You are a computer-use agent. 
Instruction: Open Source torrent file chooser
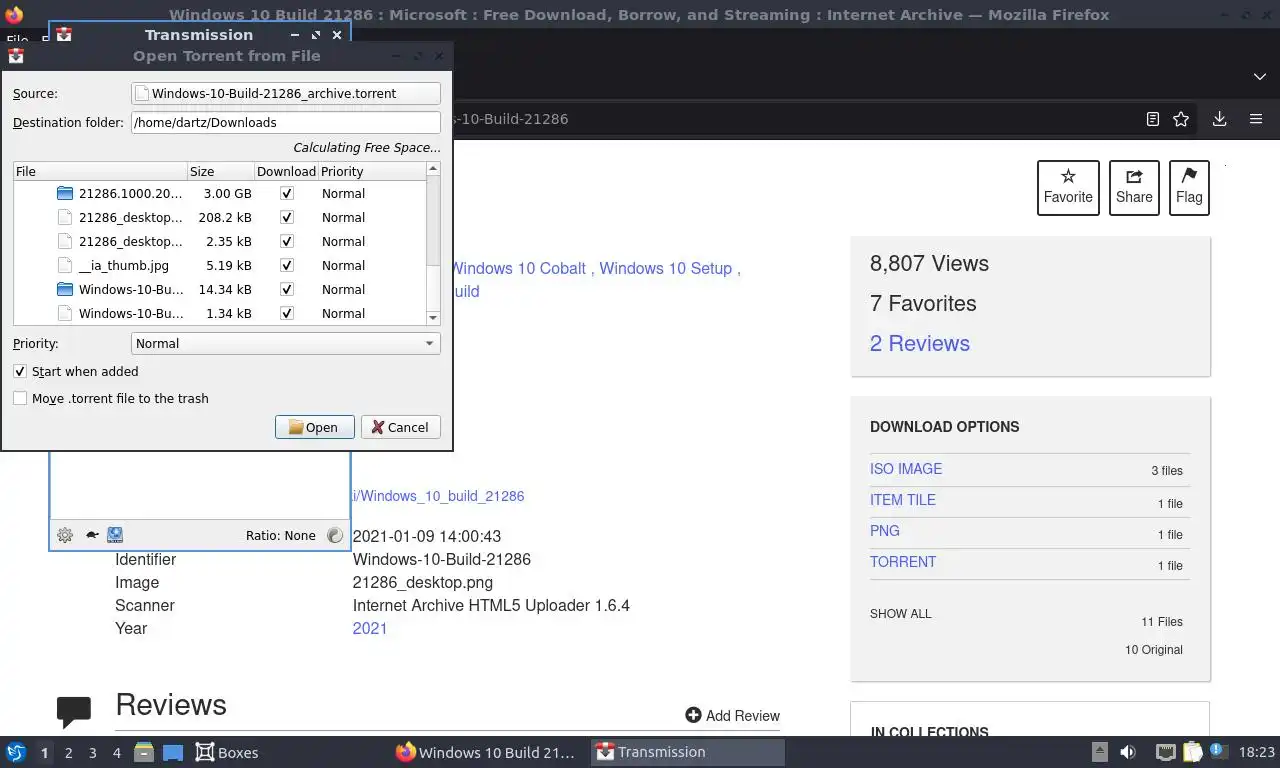(286, 93)
